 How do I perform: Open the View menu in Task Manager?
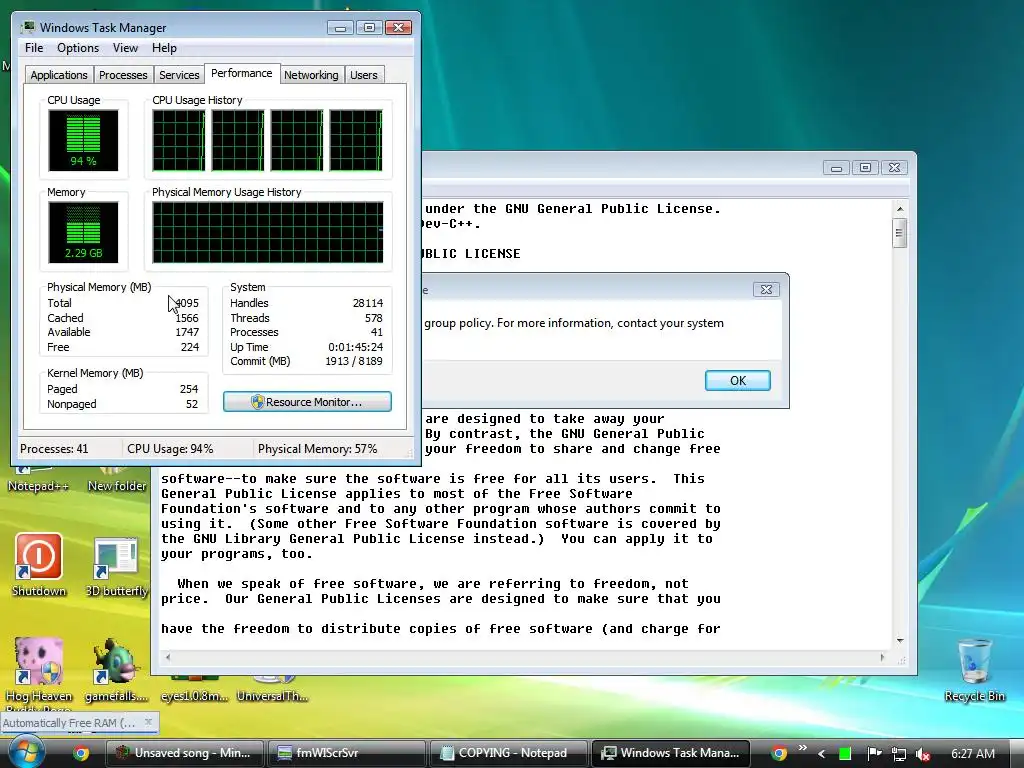pyautogui.click(x=125, y=48)
